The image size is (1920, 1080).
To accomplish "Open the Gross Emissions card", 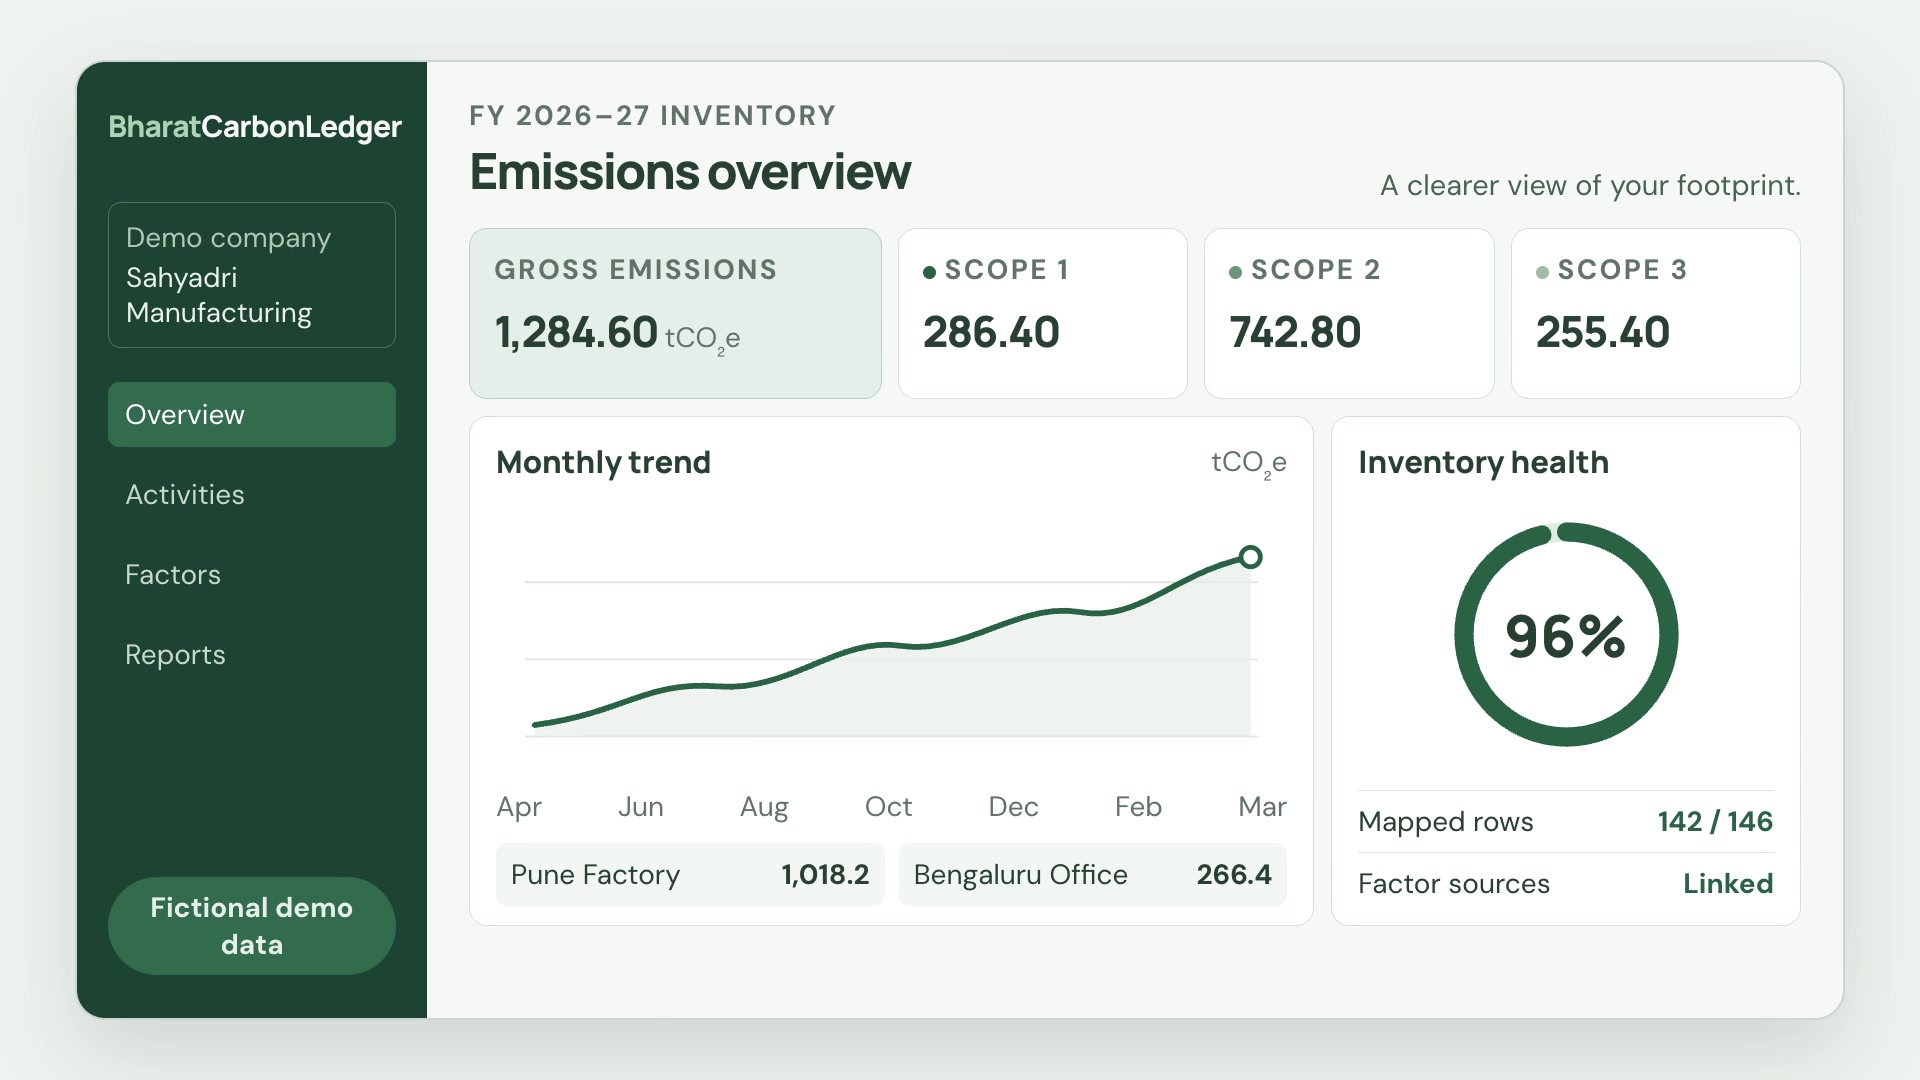I will click(675, 313).
